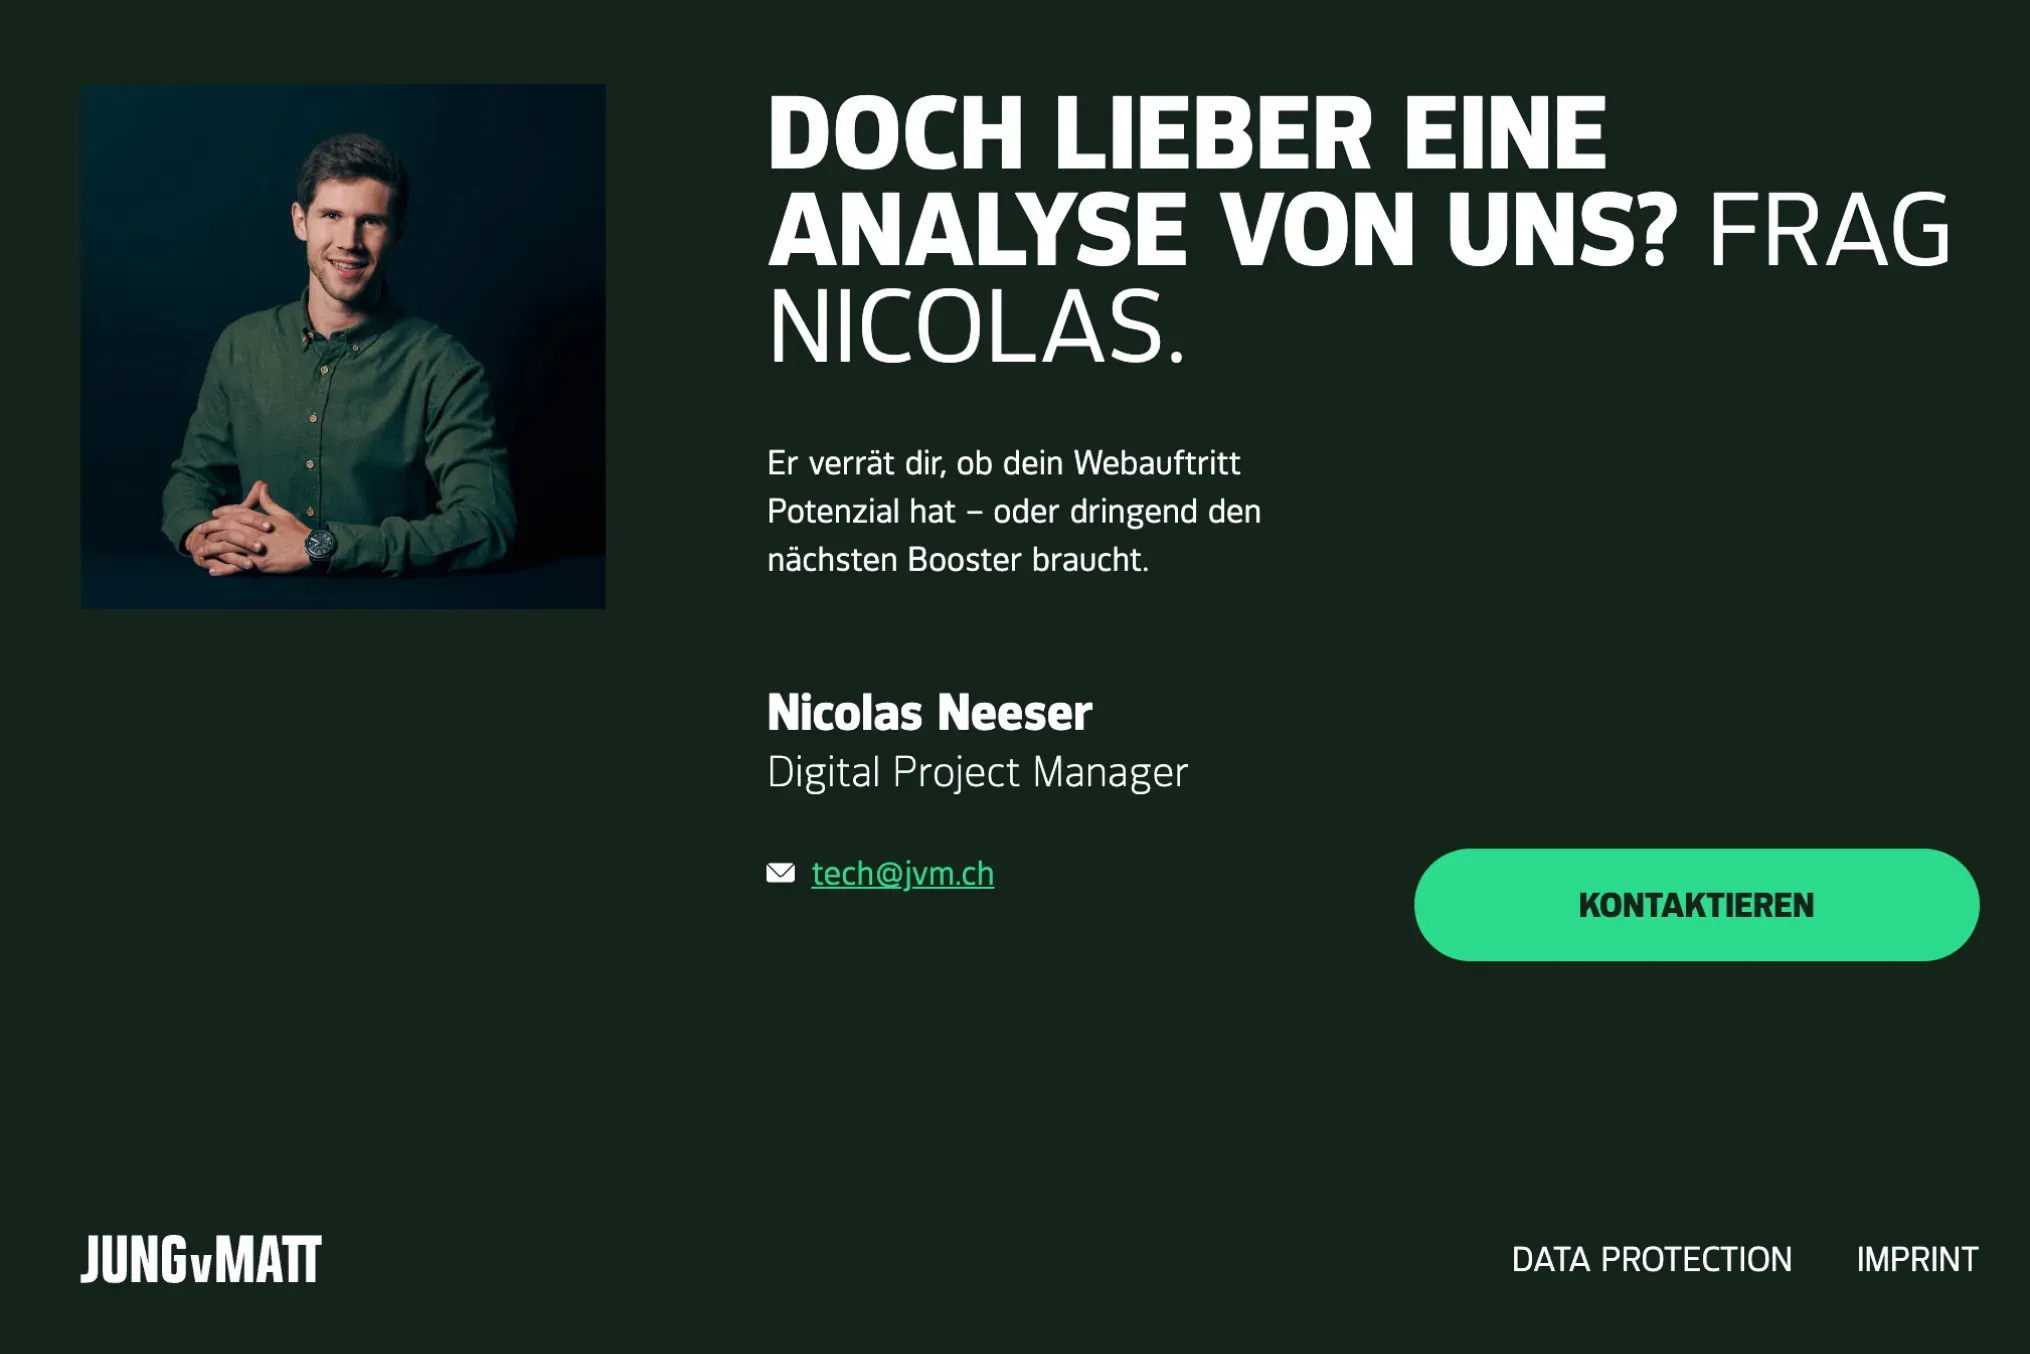Click the thin word FRAG in the heading
This screenshot has width=2030, height=1354.
pos(1829,231)
